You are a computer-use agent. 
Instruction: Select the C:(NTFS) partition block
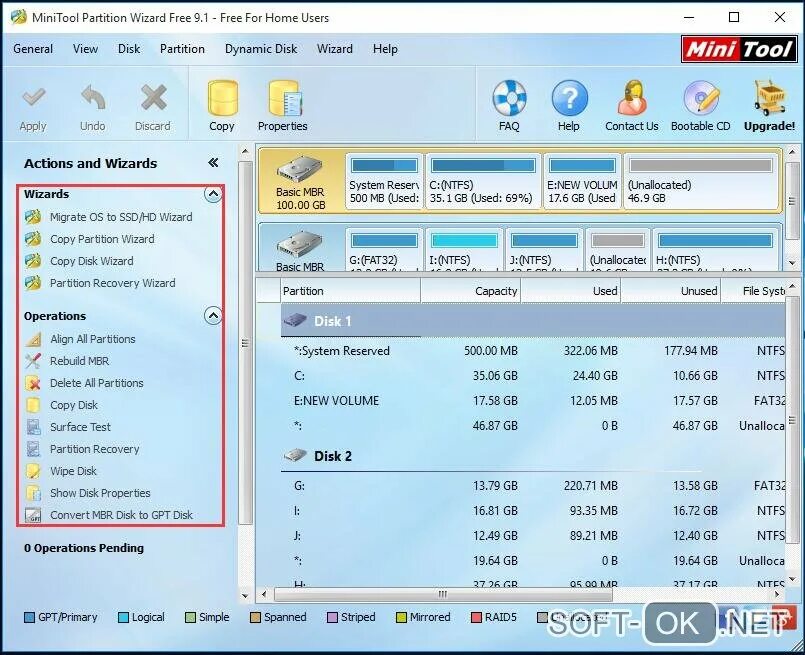tap(483, 181)
